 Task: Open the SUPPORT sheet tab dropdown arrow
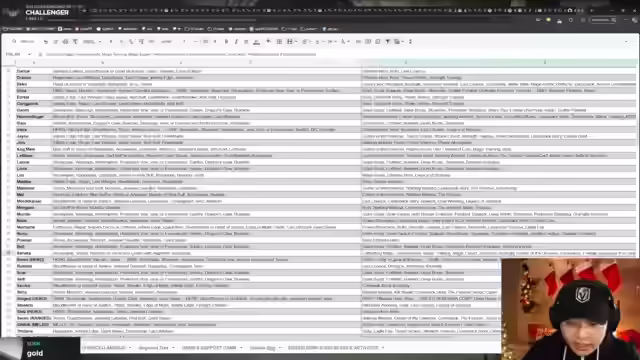[x=241, y=348]
